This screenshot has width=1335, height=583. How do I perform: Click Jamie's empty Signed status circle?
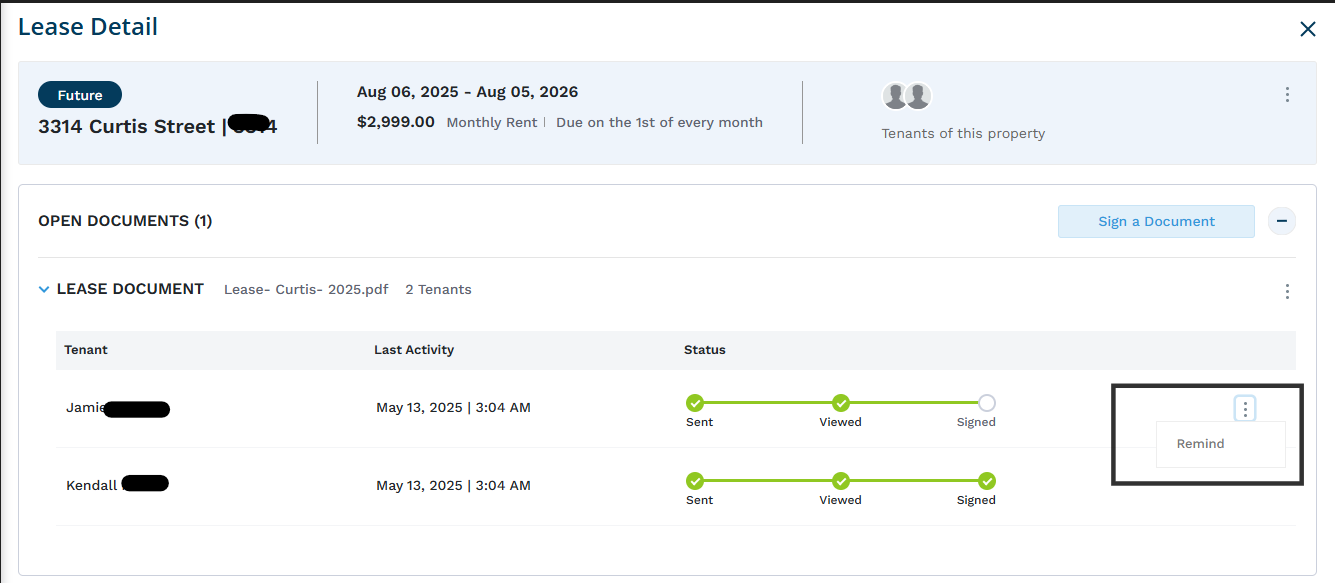[987, 403]
